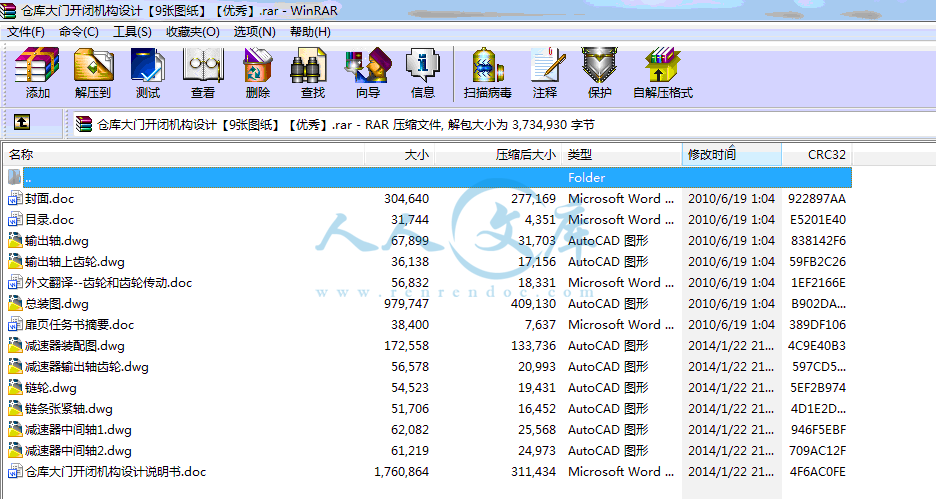Click packed size 277,169
Viewport: 936px width, 499px height.
point(533,199)
